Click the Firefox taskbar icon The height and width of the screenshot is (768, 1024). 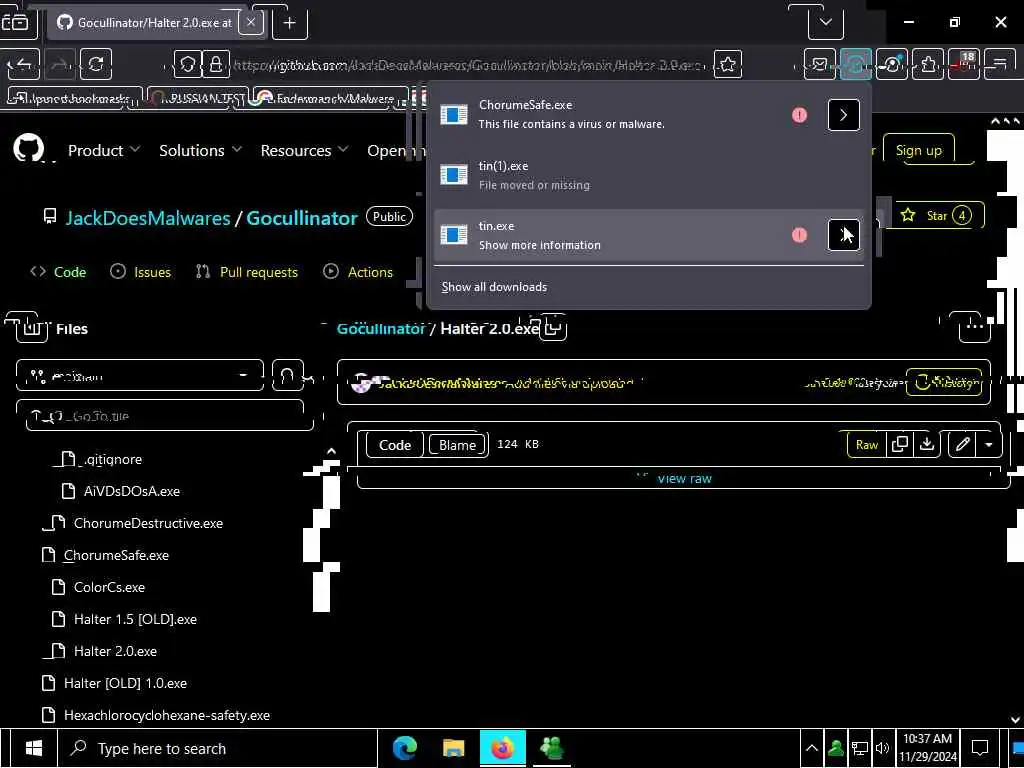(x=502, y=748)
